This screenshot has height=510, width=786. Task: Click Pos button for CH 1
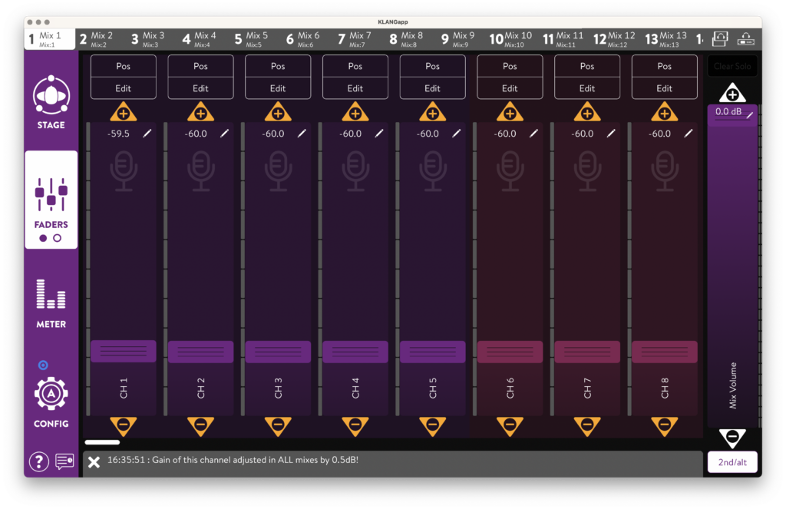tap(123, 66)
